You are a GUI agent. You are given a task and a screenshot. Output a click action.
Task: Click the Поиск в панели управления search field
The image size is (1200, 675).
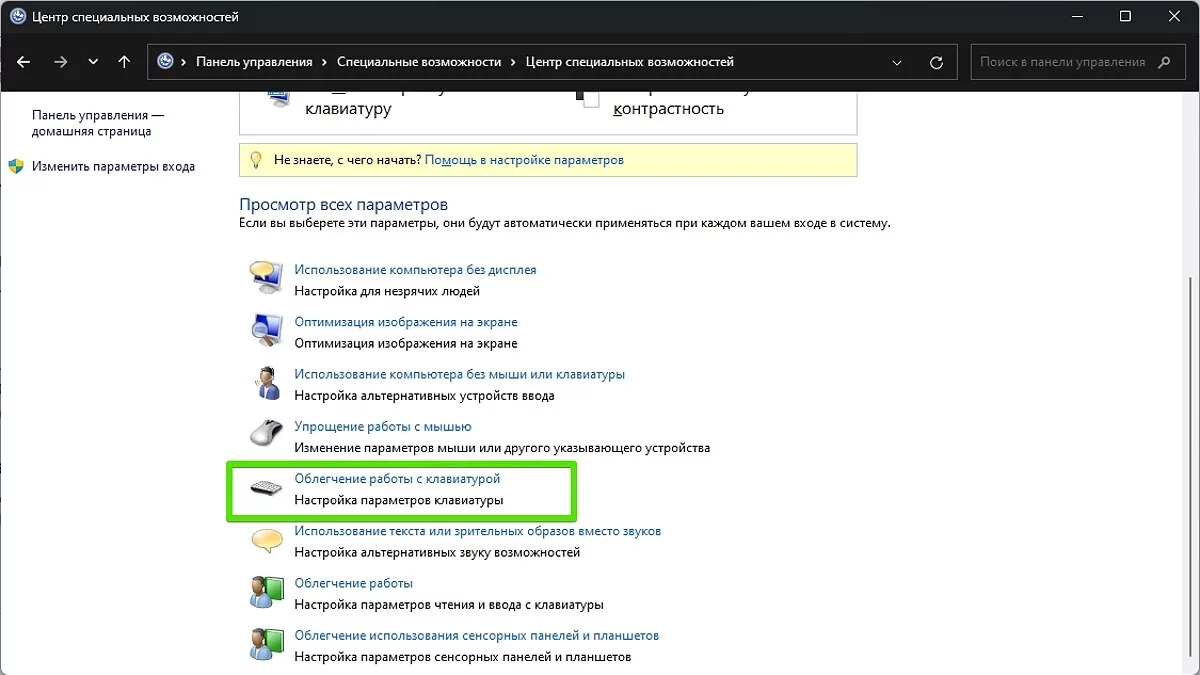click(1062, 62)
